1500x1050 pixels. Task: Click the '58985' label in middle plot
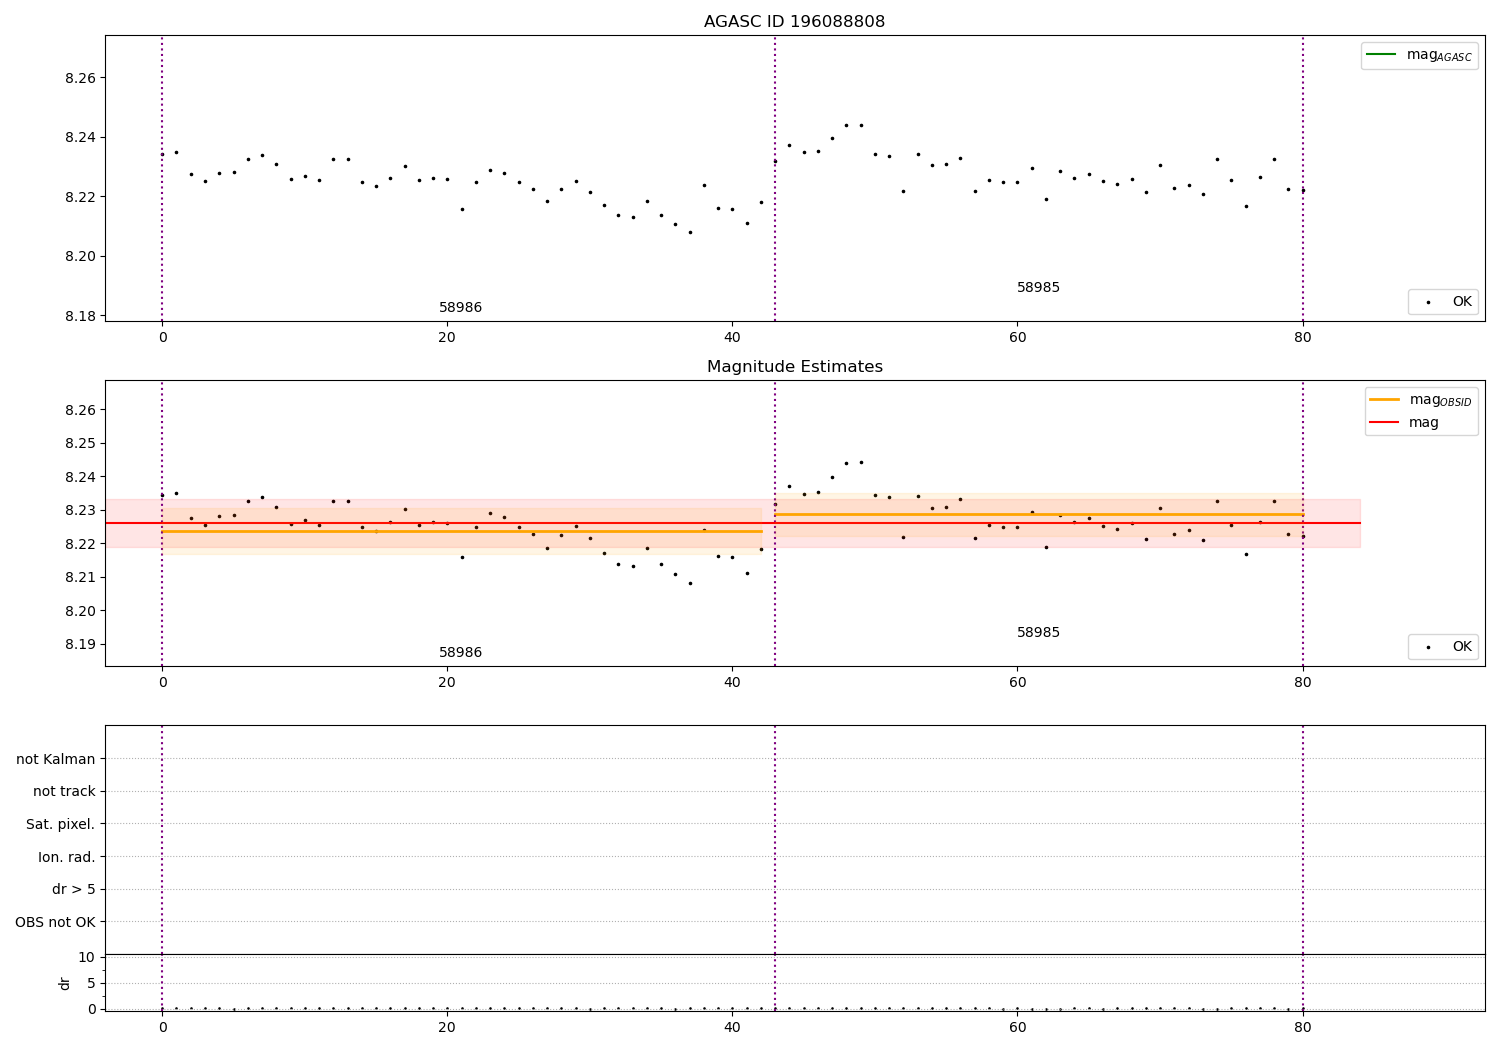1038,633
